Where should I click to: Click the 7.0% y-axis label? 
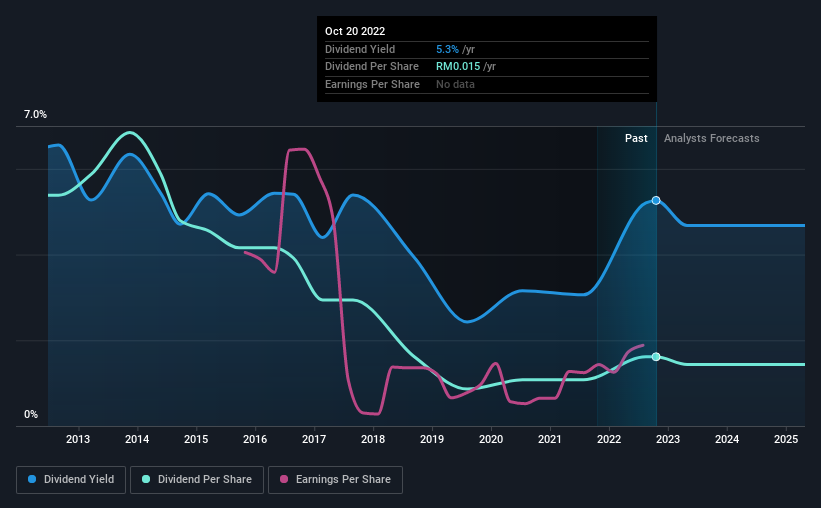(x=35, y=114)
